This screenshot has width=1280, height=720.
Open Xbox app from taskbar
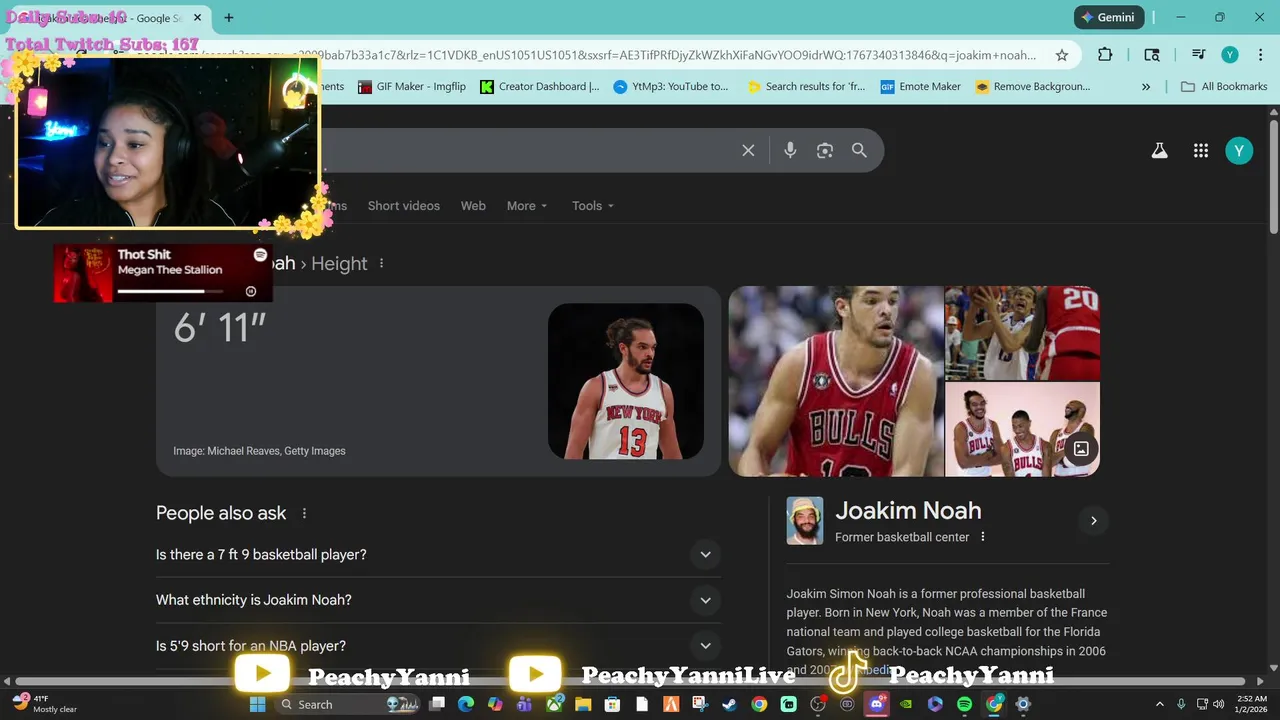554,704
